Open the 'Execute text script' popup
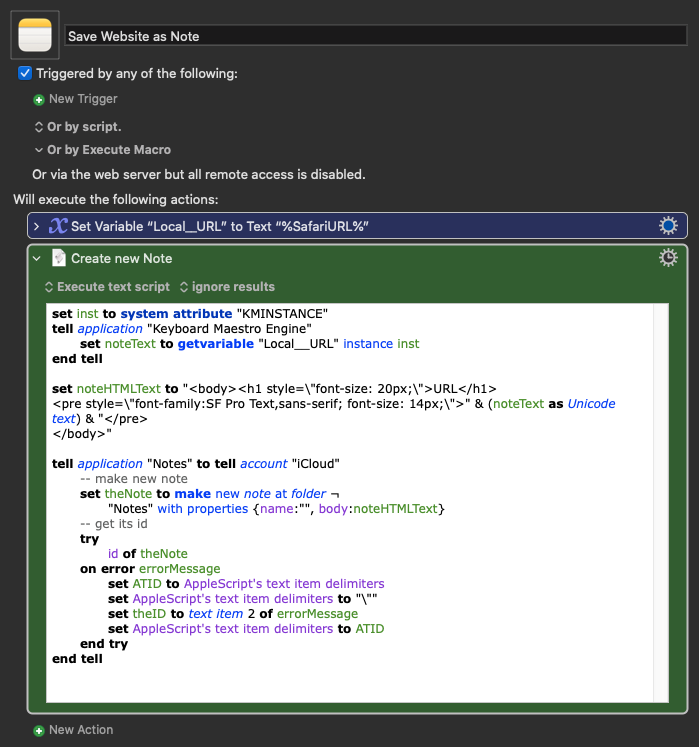 pos(107,287)
